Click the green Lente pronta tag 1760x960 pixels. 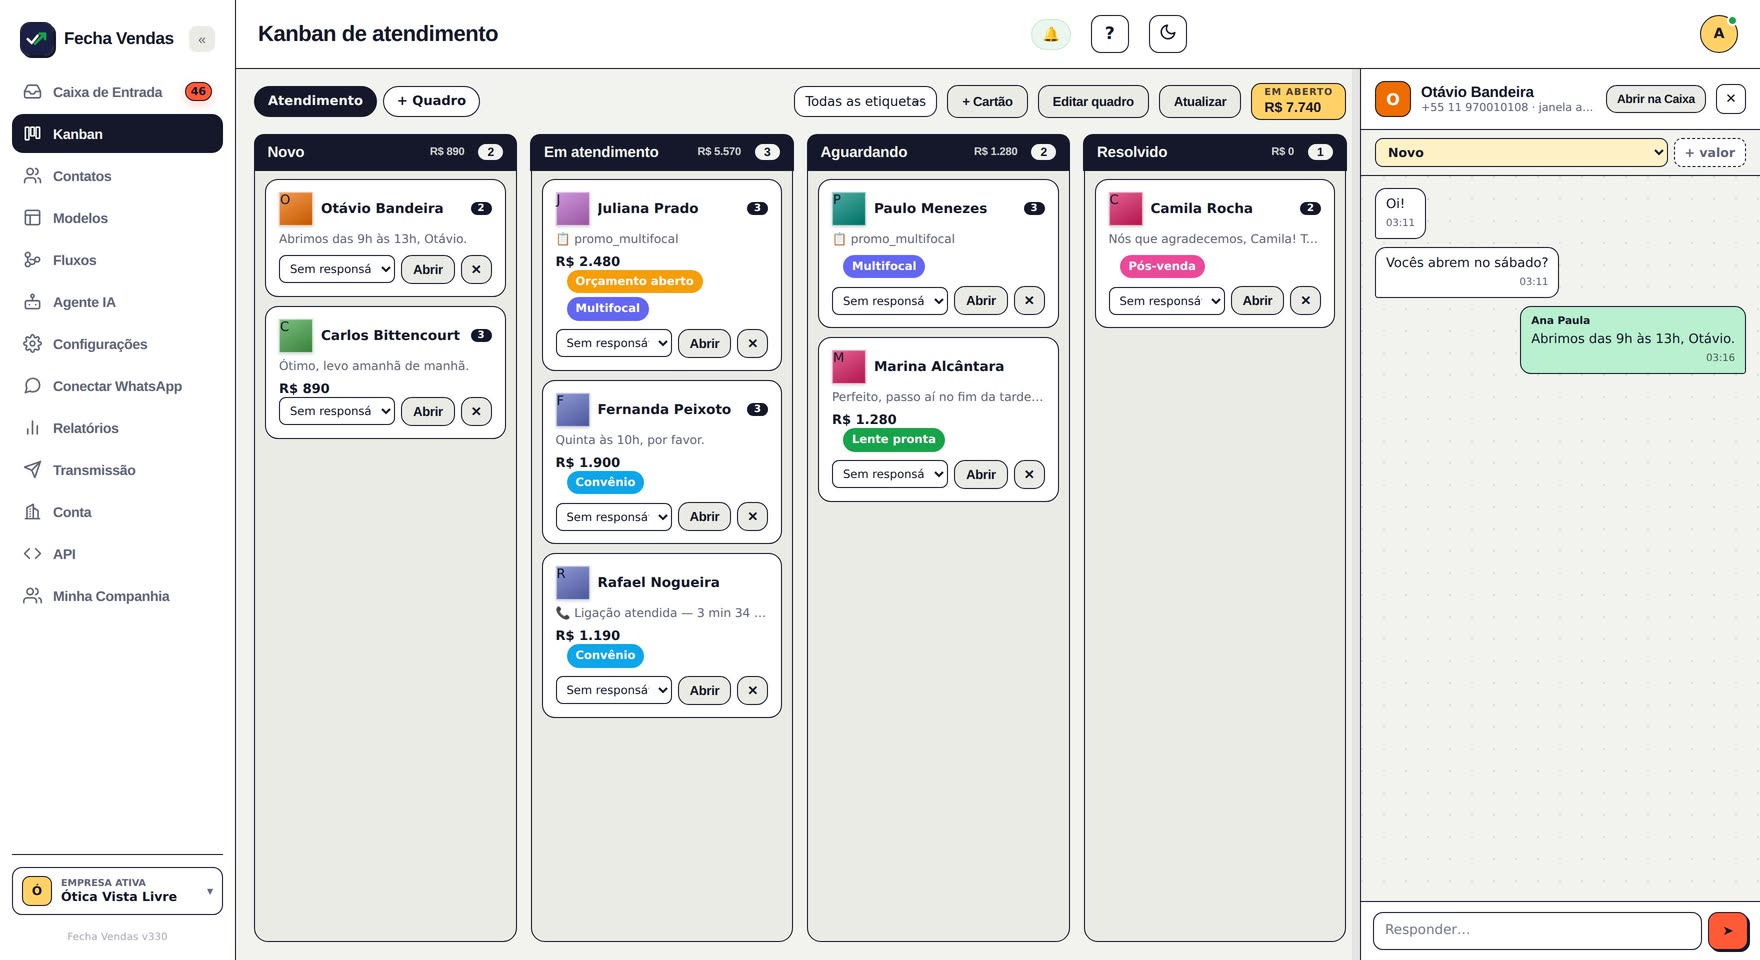pyautogui.click(x=894, y=440)
